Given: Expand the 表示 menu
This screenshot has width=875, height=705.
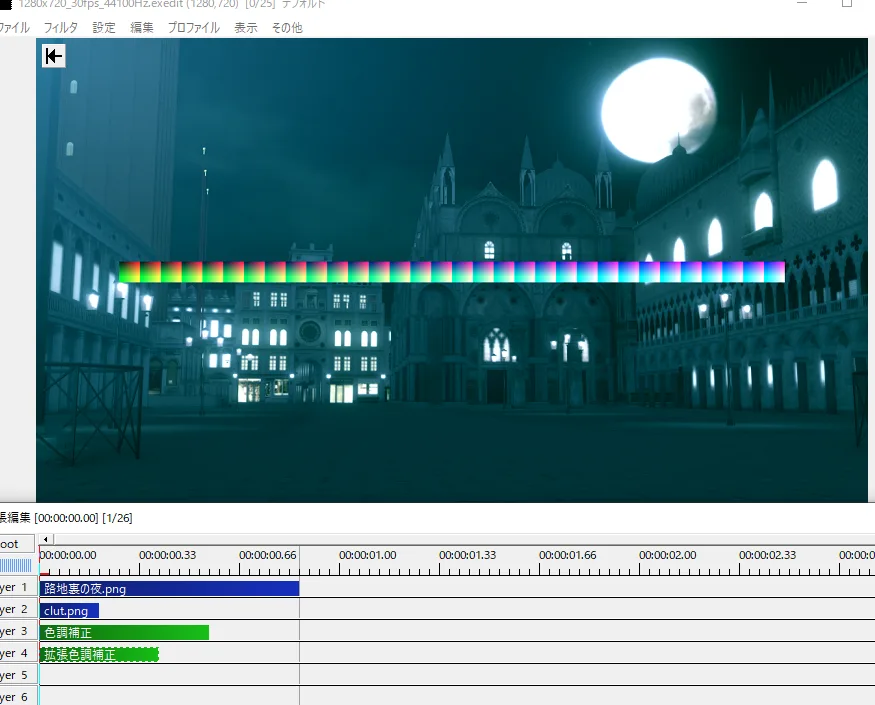Looking at the screenshot, I should tap(246, 28).
